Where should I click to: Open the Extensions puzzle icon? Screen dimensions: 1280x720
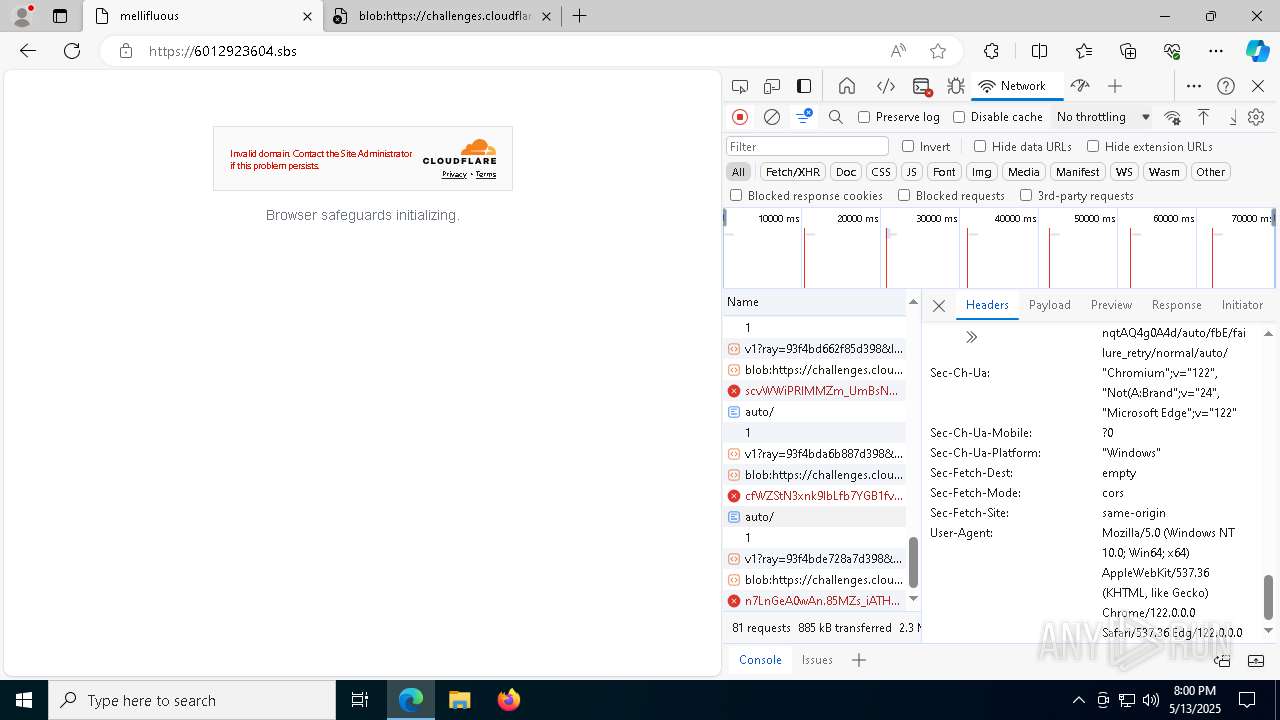991,51
